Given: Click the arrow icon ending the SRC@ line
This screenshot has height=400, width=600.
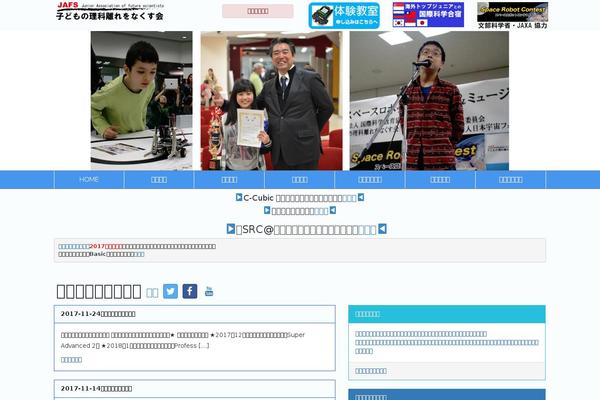Looking at the screenshot, I should tap(382, 229).
